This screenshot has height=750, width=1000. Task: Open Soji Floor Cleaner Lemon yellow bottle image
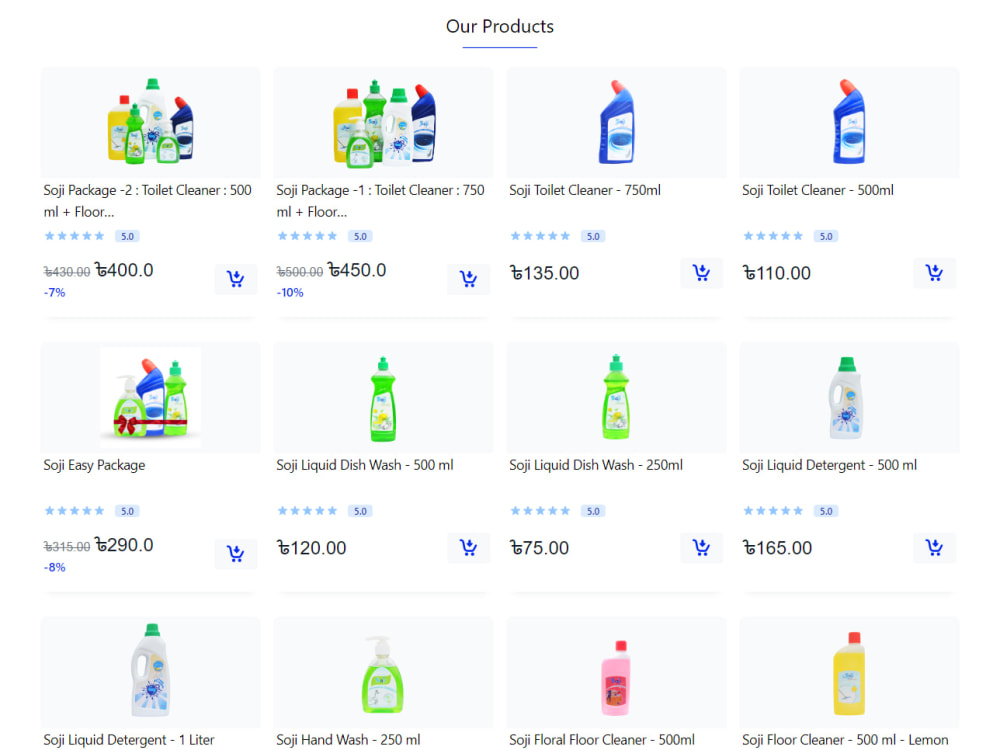click(849, 672)
